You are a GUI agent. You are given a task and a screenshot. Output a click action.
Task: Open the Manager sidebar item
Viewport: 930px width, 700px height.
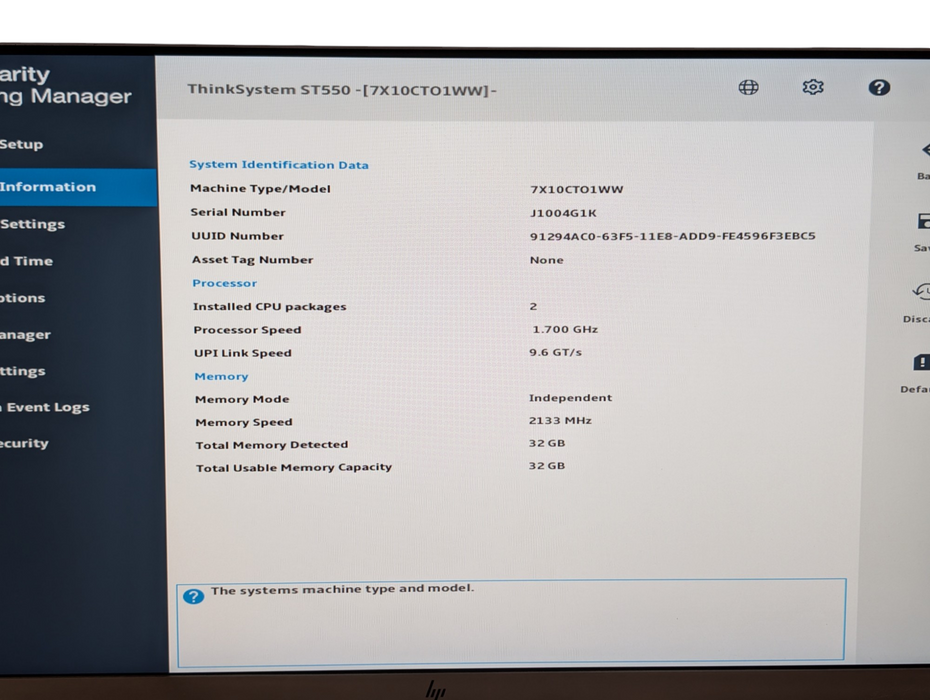[x=25, y=335]
